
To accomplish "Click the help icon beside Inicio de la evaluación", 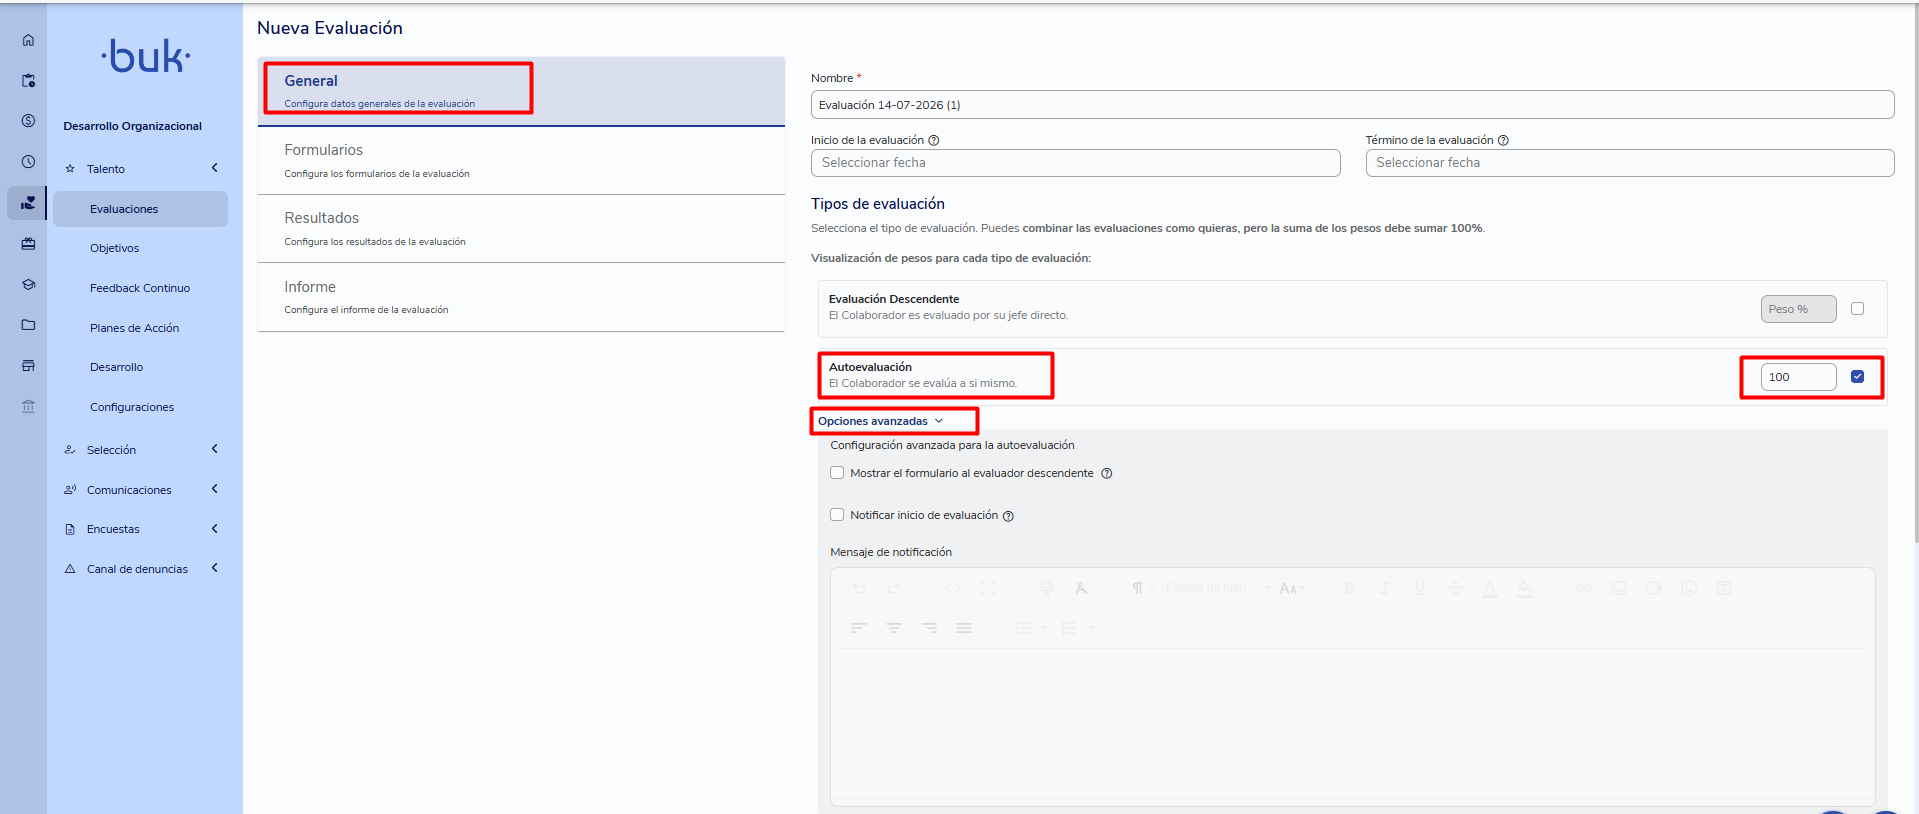I will [934, 141].
